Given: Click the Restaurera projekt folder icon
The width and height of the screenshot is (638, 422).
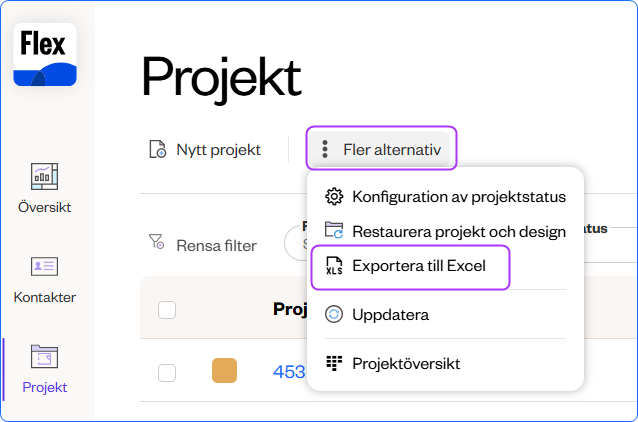Looking at the screenshot, I should [335, 231].
